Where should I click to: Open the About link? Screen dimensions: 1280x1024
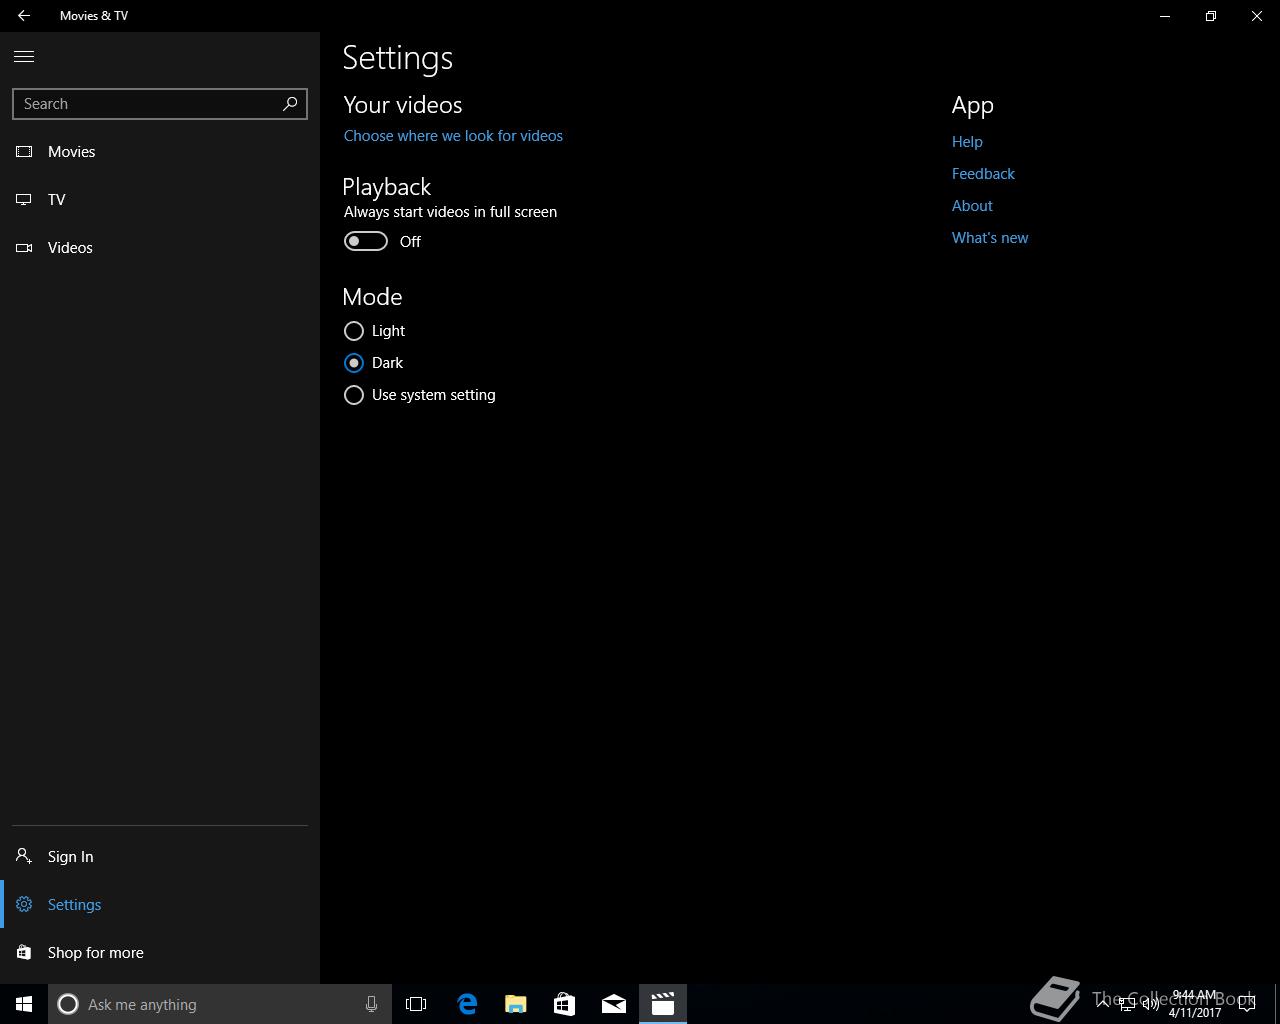[x=972, y=206]
